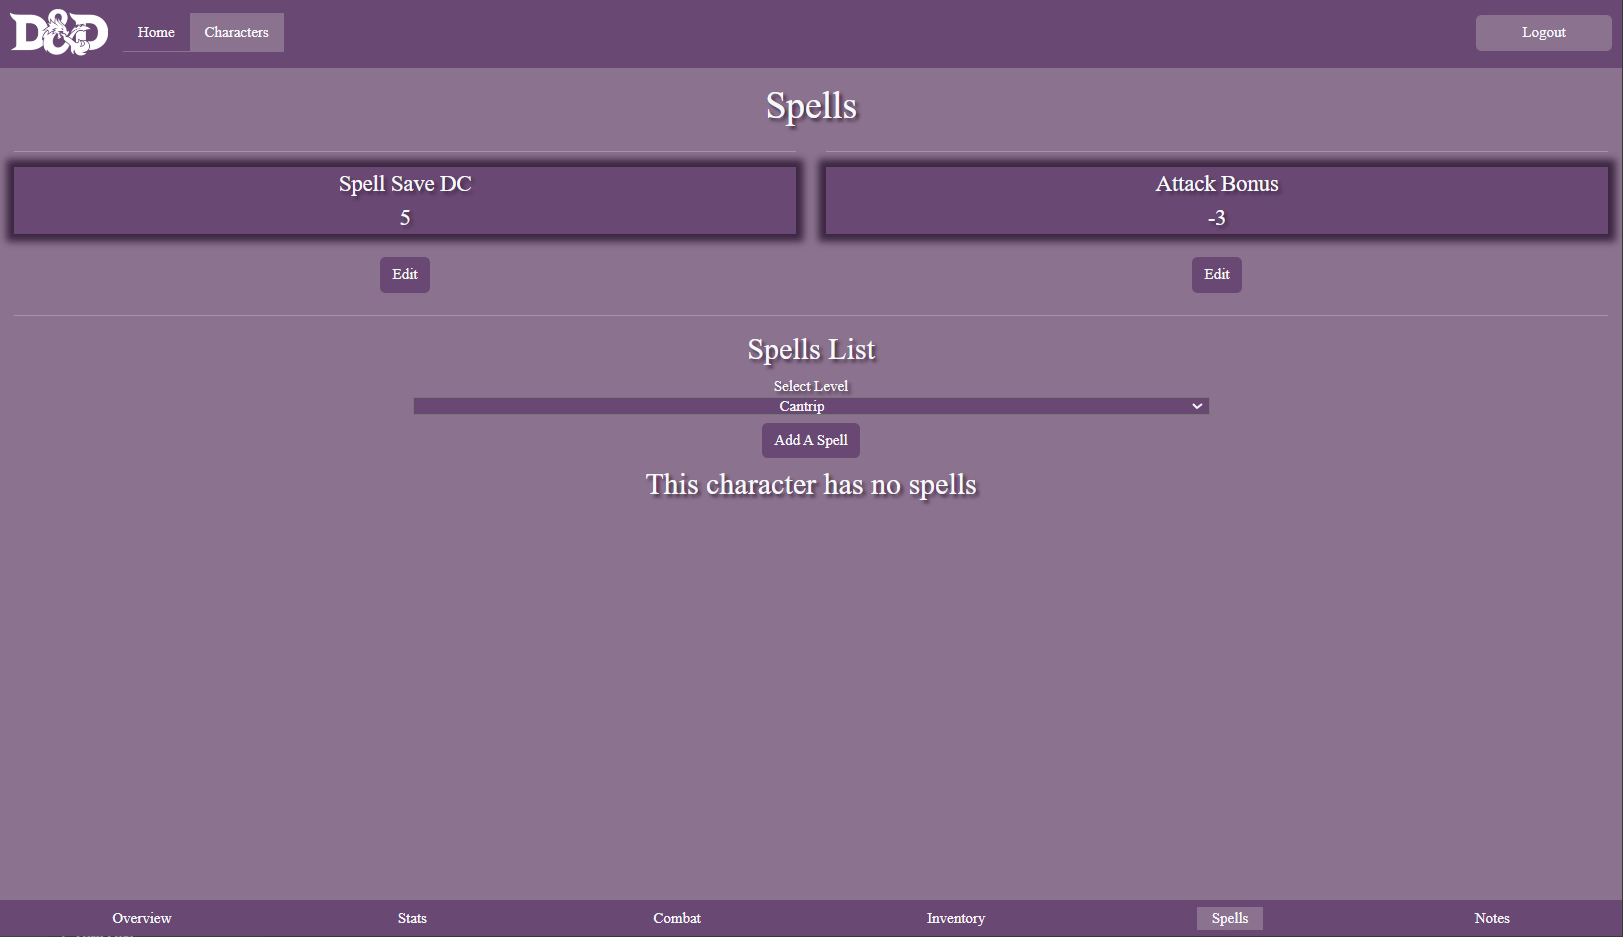Open the Characters nav item

(237, 32)
